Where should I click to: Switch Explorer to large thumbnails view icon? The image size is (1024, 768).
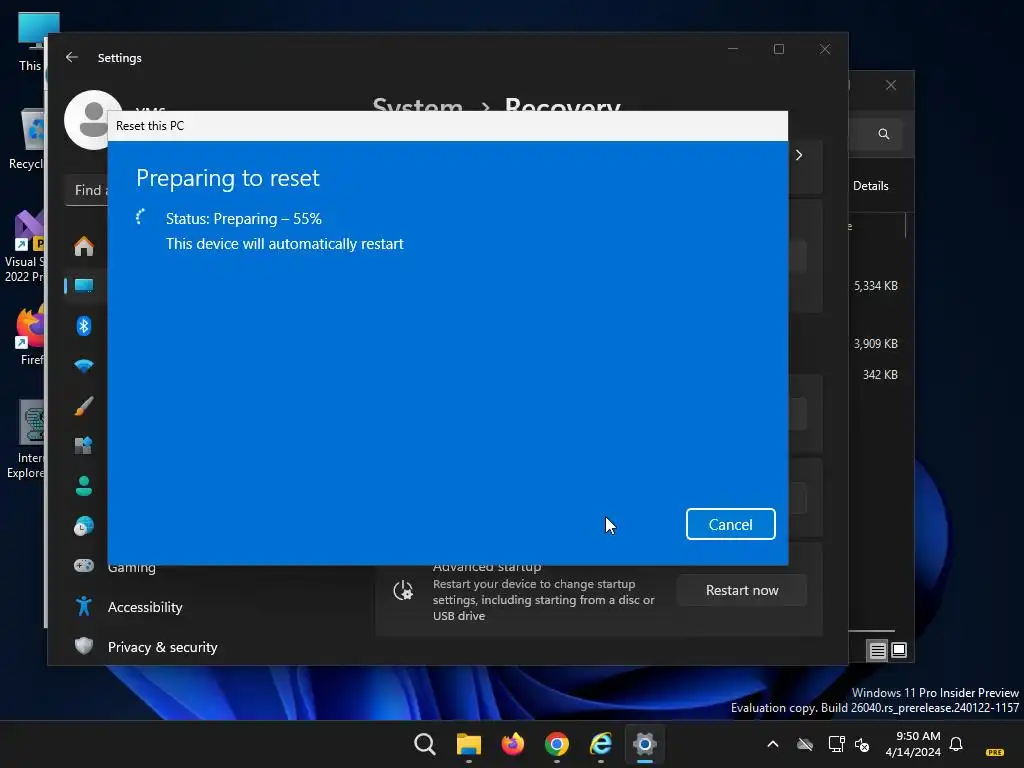[x=899, y=650]
